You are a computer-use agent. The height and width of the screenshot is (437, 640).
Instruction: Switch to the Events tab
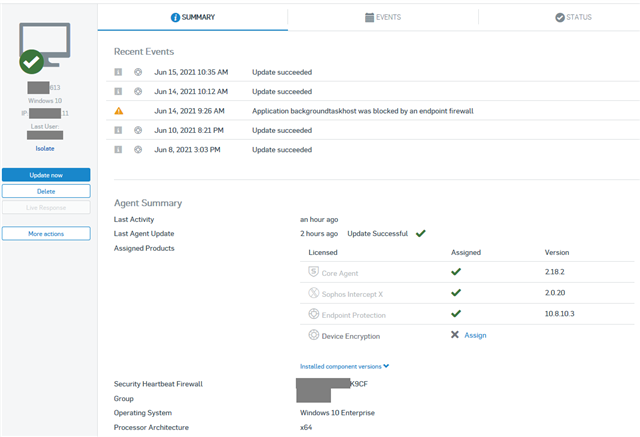pos(383,17)
